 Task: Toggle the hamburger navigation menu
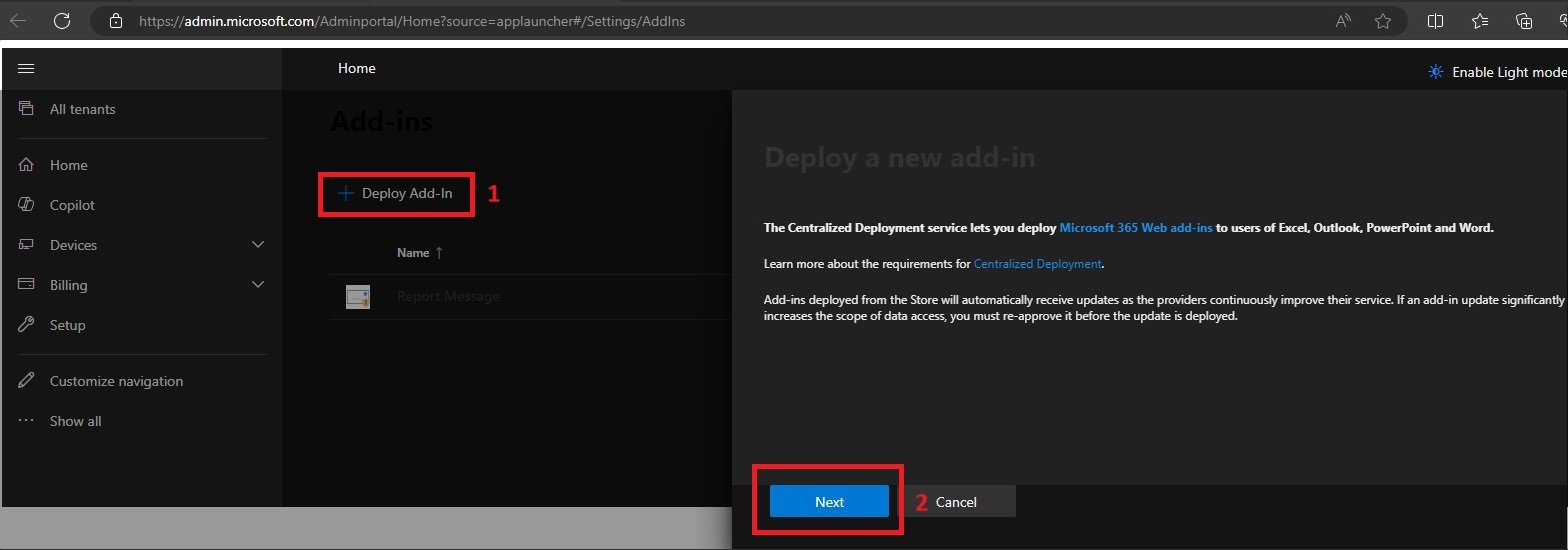(x=27, y=68)
